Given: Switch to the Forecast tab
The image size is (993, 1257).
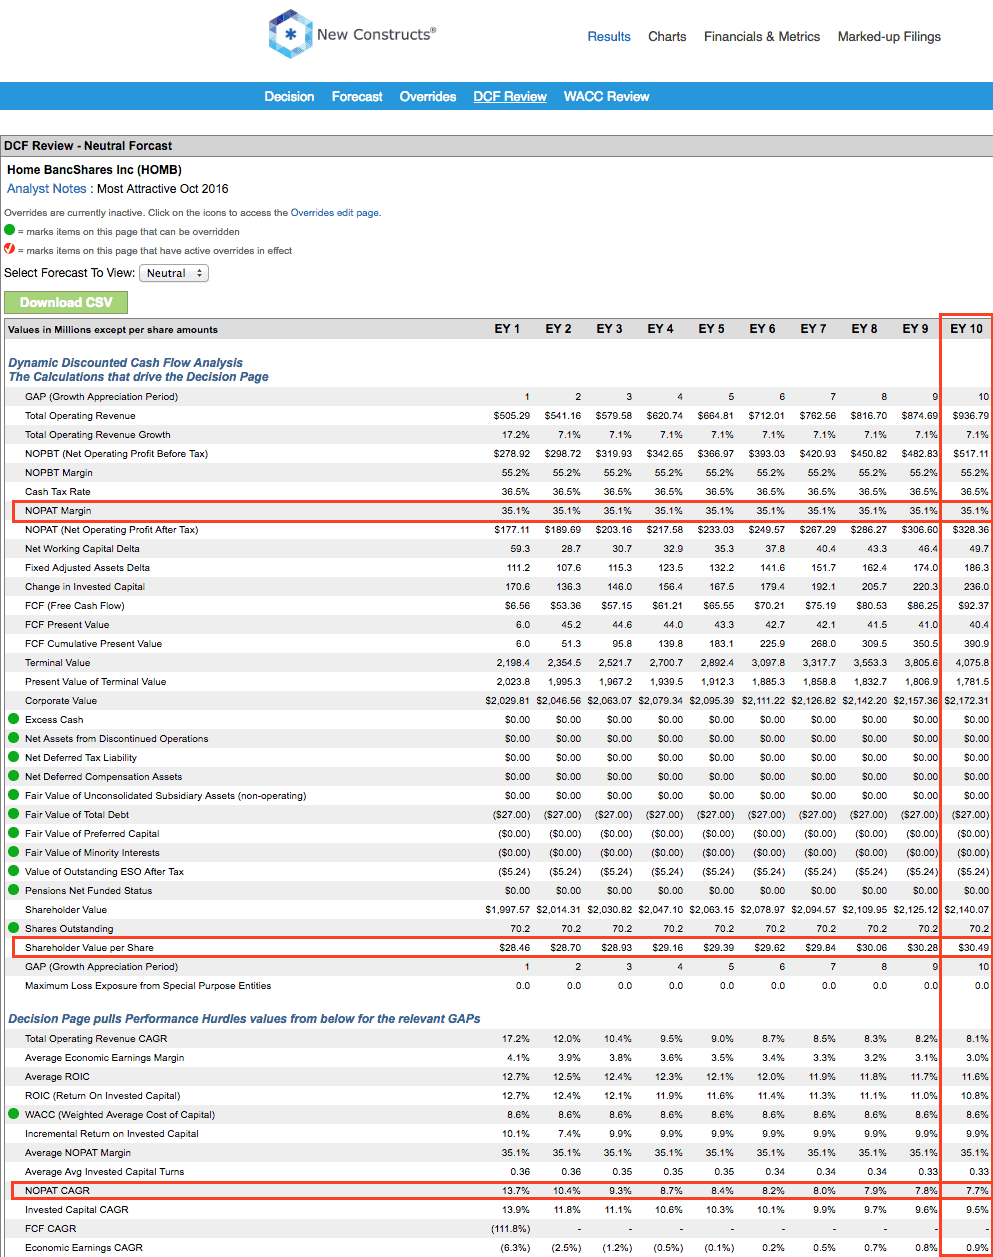Looking at the screenshot, I should (x=357, y=97).
